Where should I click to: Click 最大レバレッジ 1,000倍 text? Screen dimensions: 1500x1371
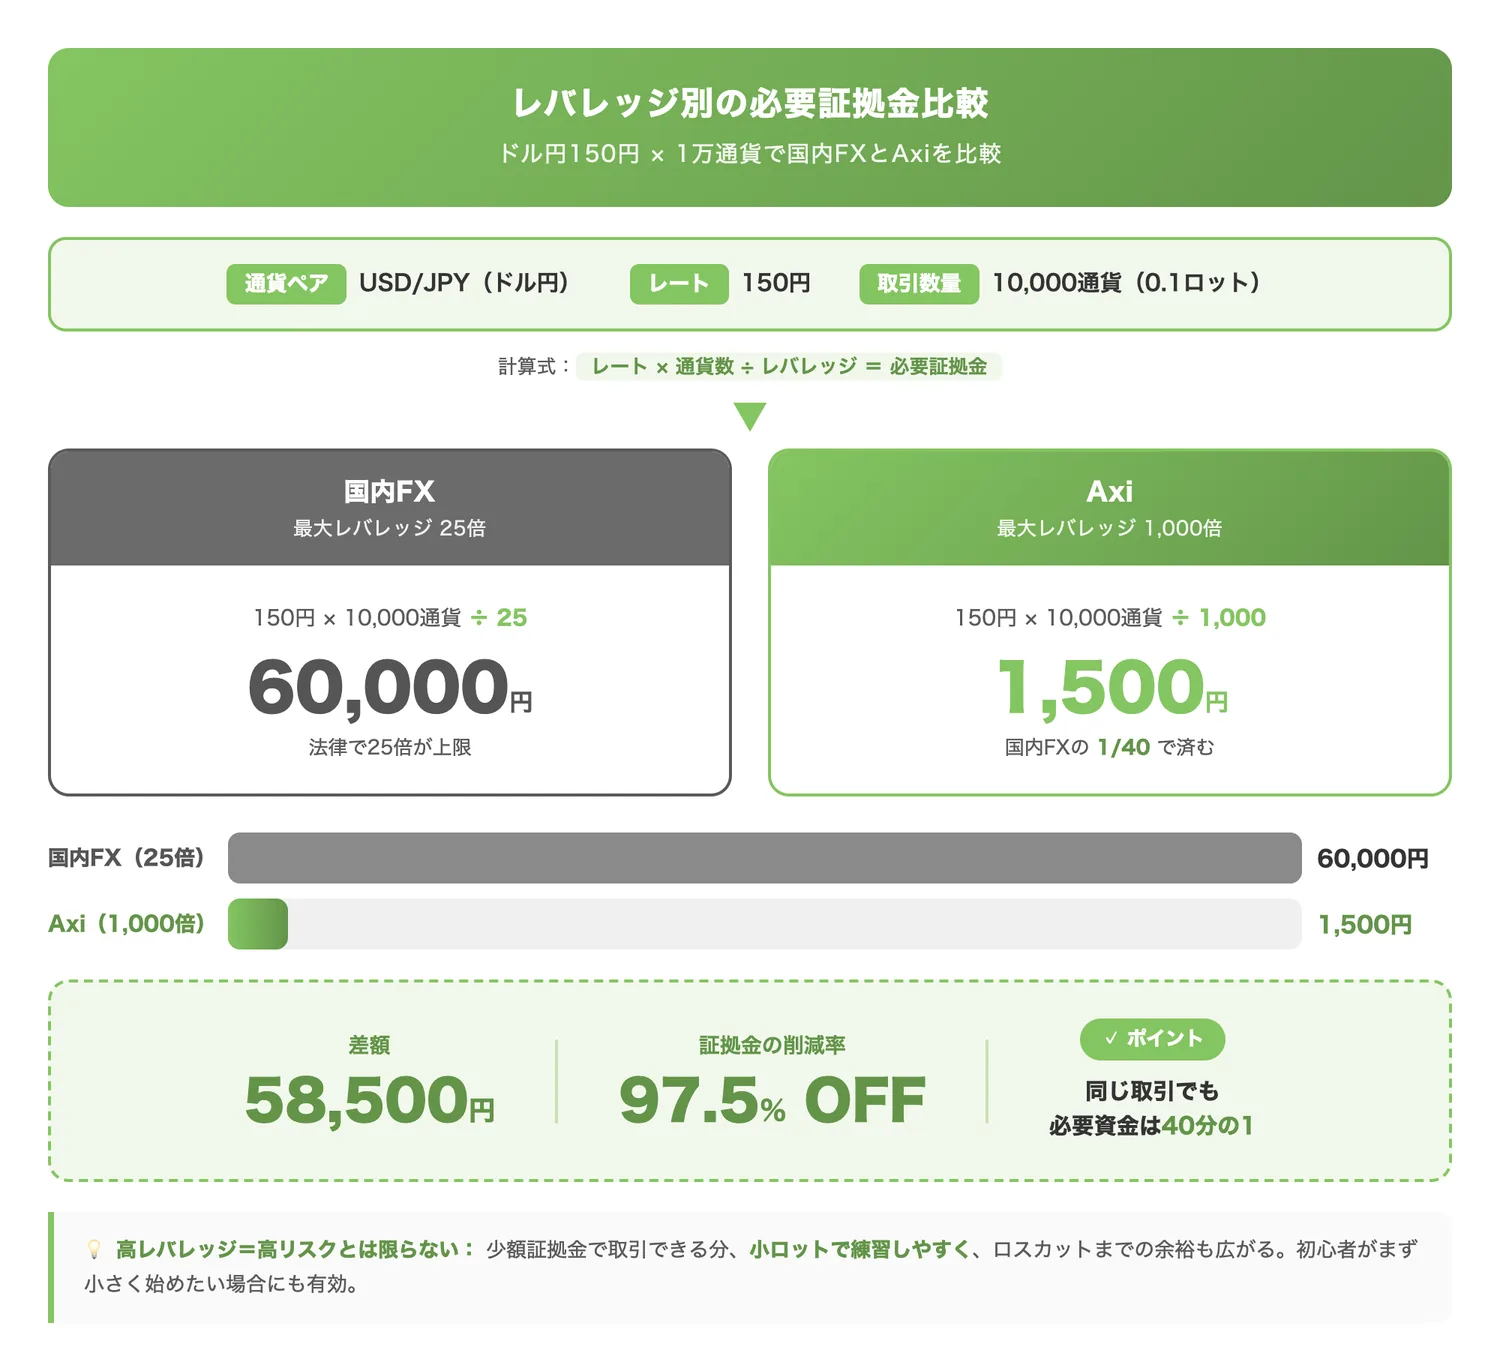coord(1110,528)
